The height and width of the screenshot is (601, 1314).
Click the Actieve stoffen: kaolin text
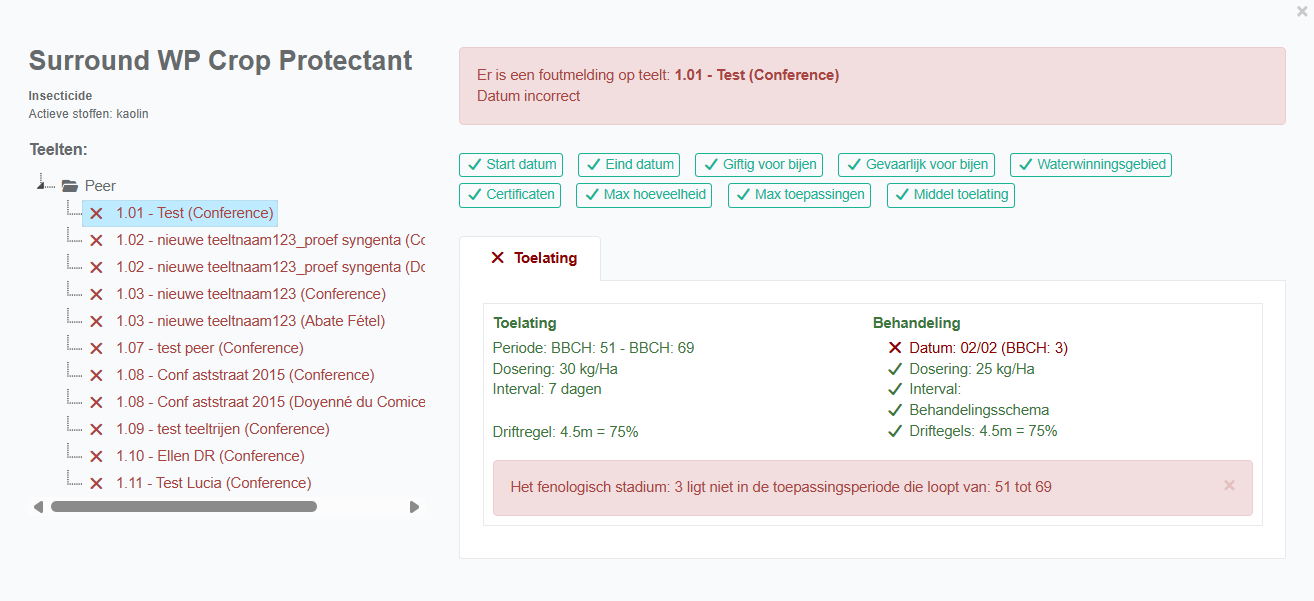(x=88, y=114)
